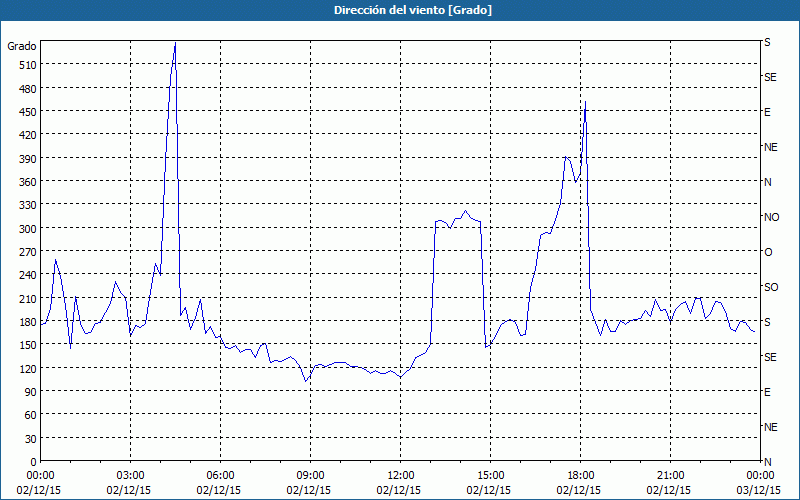Viewport: 800px width, 500px height.
Task: Click the 60 degree axis label
Action: click(31, 415)
